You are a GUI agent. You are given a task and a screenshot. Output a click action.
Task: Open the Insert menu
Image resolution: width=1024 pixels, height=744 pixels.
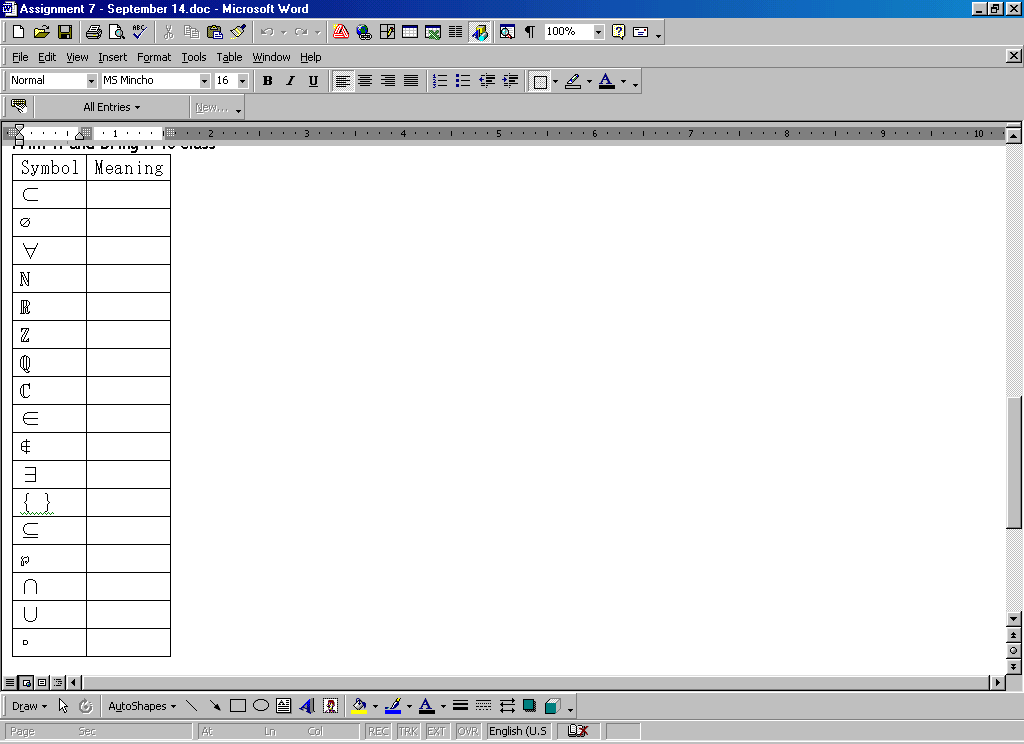click(112, 57)
